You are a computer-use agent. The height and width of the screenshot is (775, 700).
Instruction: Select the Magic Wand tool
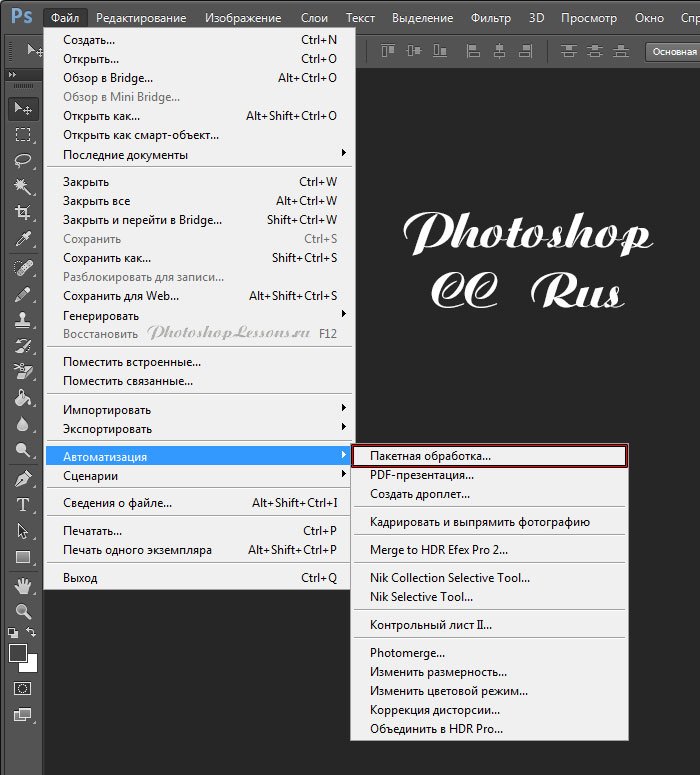click(22, 187)
